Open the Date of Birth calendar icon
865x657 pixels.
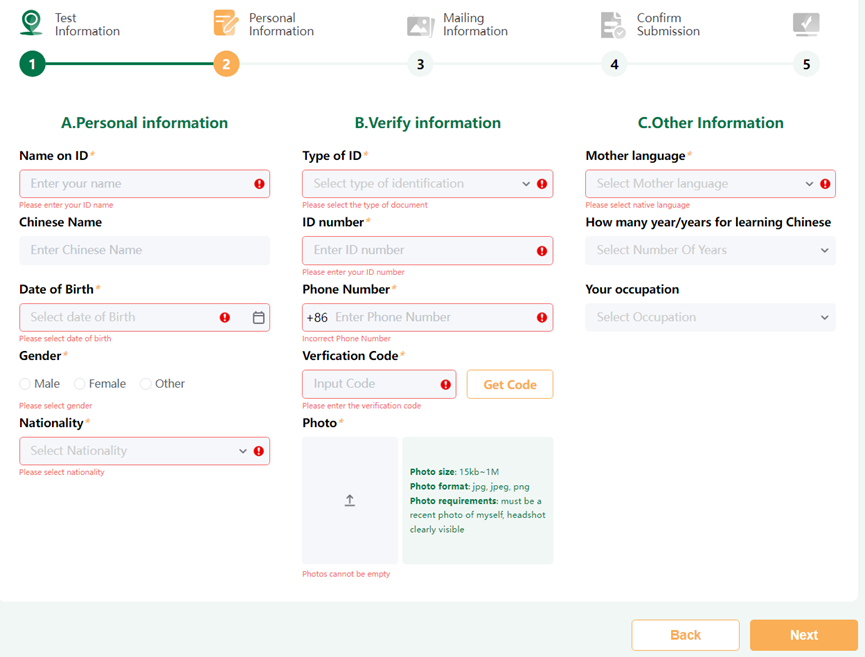258,317
